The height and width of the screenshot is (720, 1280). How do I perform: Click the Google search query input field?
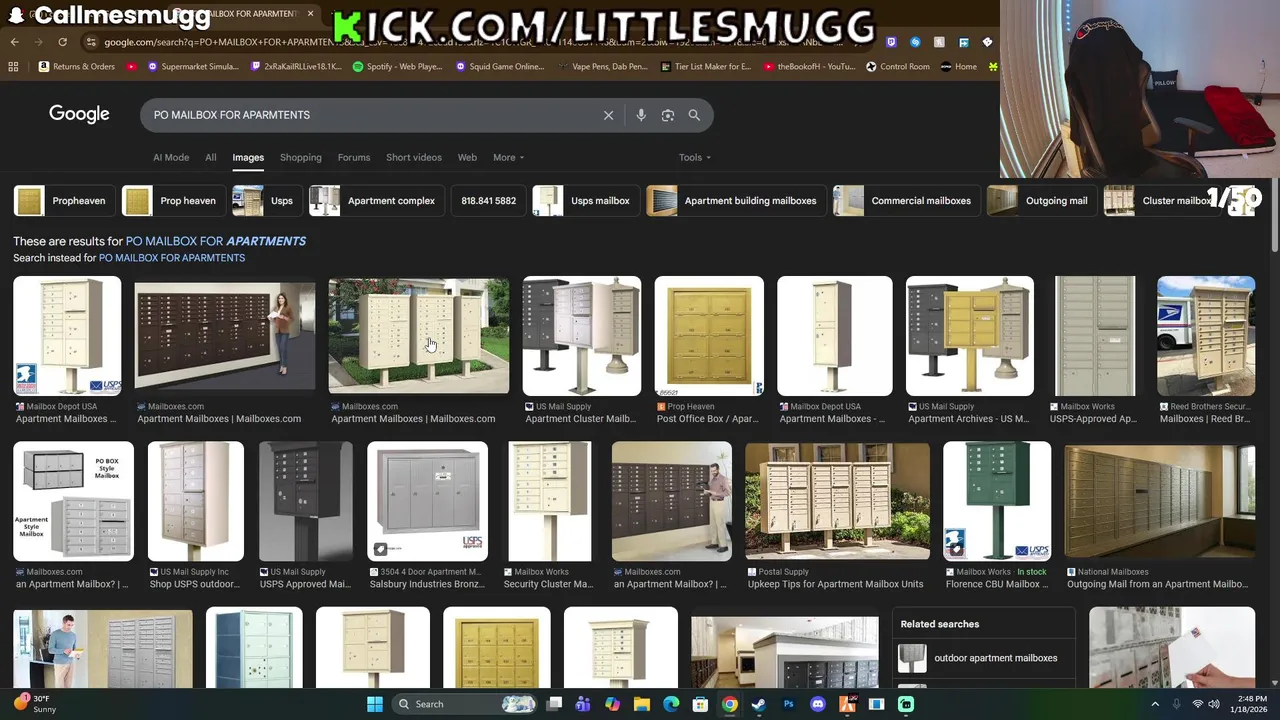[x=370, y=115]
